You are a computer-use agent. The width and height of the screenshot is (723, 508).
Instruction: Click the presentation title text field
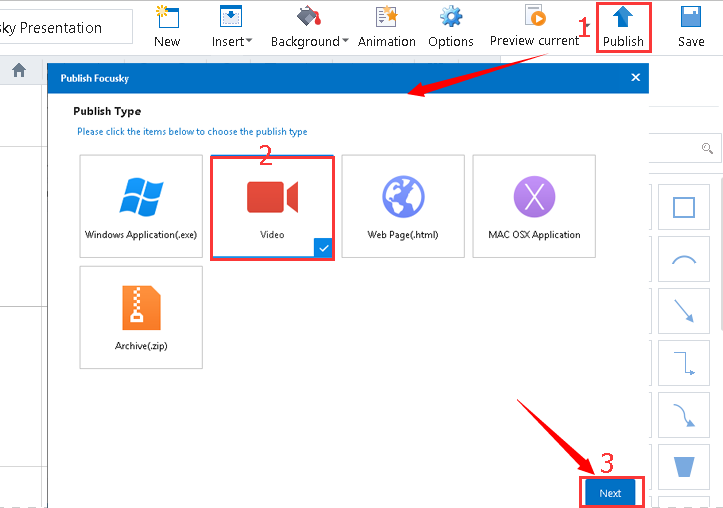[x=65, y=27]
